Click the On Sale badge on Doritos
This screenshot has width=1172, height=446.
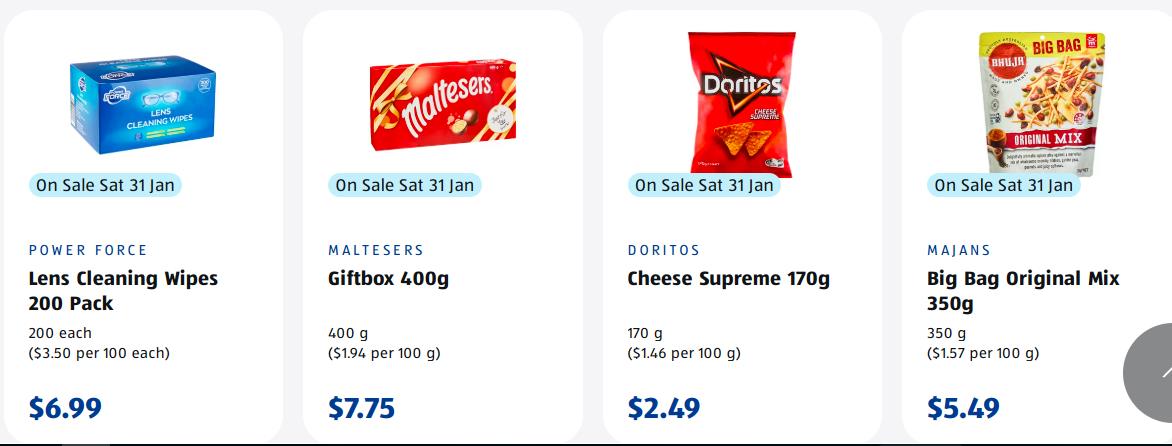704,185
